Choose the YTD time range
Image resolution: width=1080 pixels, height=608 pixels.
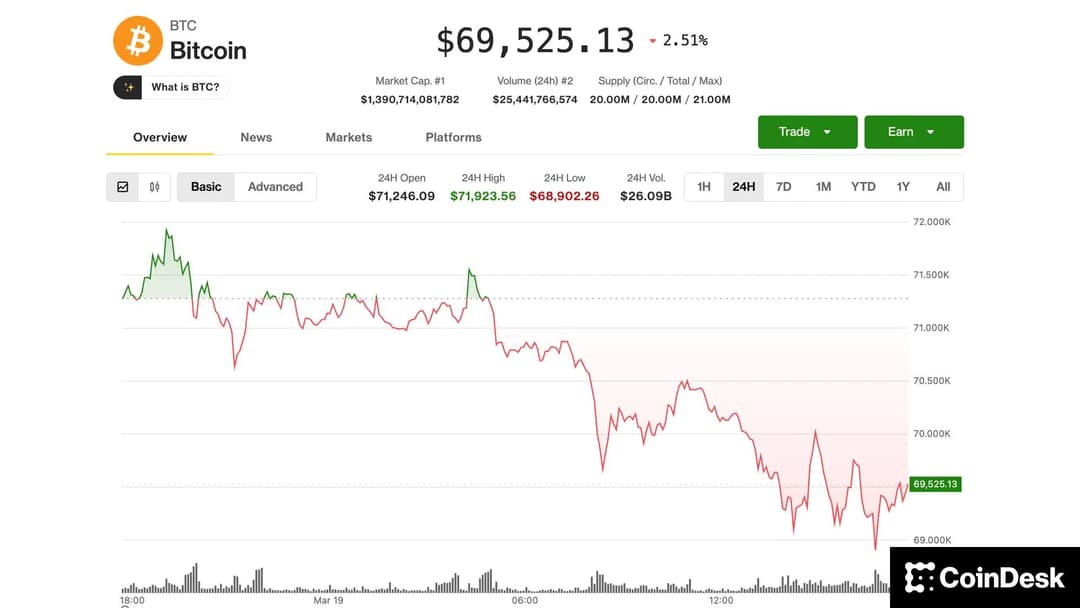863,187
